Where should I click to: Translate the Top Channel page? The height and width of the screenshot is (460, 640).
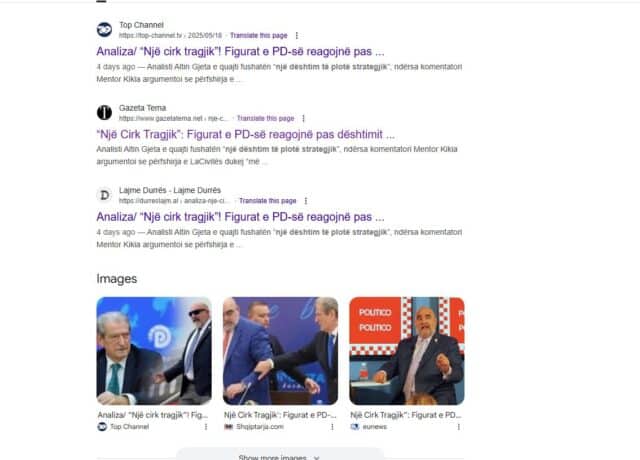point(259,36)
